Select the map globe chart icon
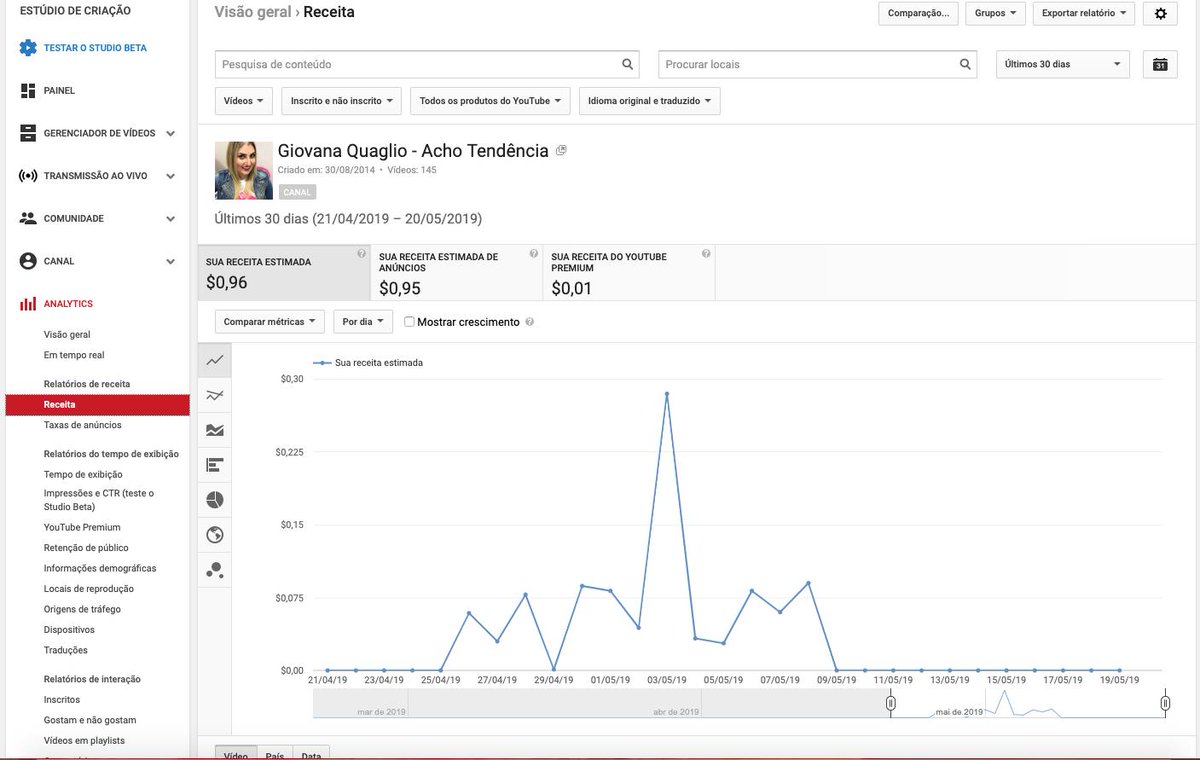 click(215, 535)
